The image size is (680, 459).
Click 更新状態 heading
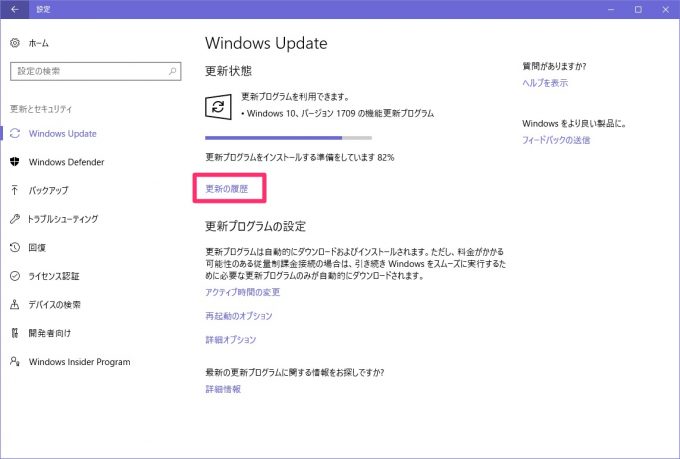pos(229,71)
